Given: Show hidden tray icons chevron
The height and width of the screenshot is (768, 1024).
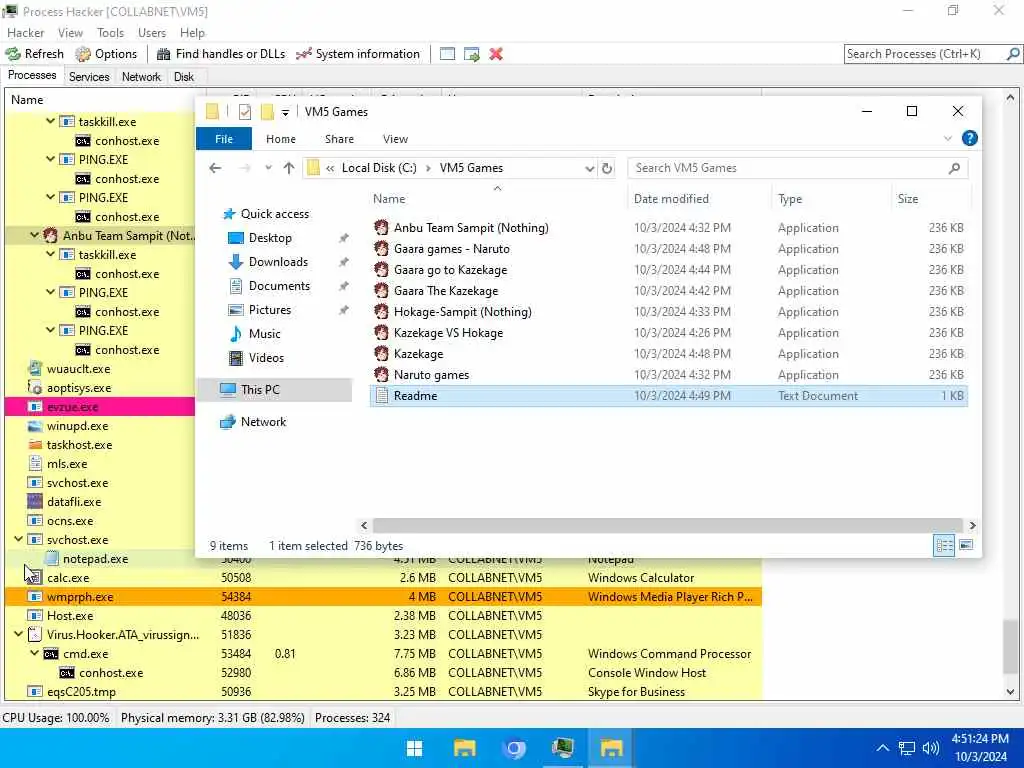Looking at the screenshot, I should 882,748.
